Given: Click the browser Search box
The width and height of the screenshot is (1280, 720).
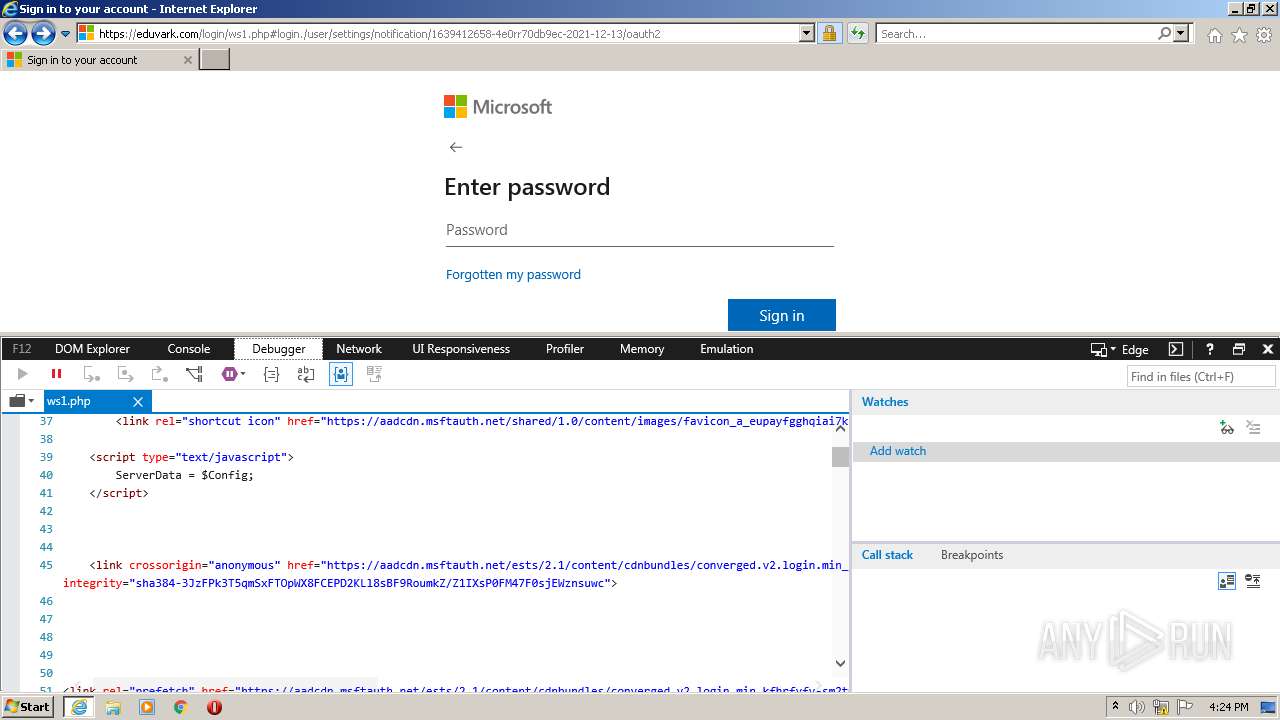Looking at the screenshot, I should [x=1017, y=34].
